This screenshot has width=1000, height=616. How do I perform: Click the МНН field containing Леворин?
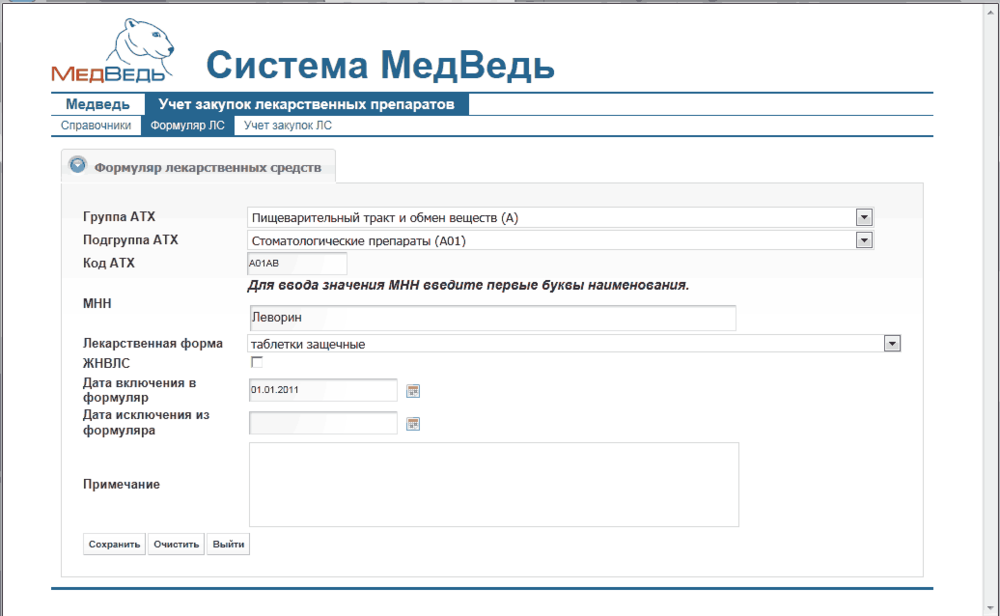(492, 318)
